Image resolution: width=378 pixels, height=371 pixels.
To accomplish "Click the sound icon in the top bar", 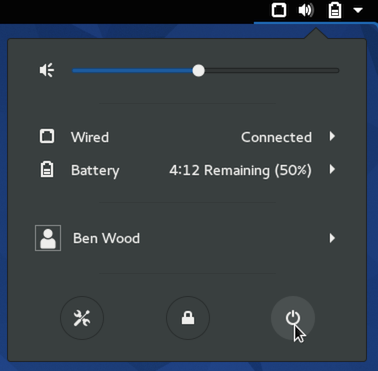I will pyautogui.click(x=306, y=10).
